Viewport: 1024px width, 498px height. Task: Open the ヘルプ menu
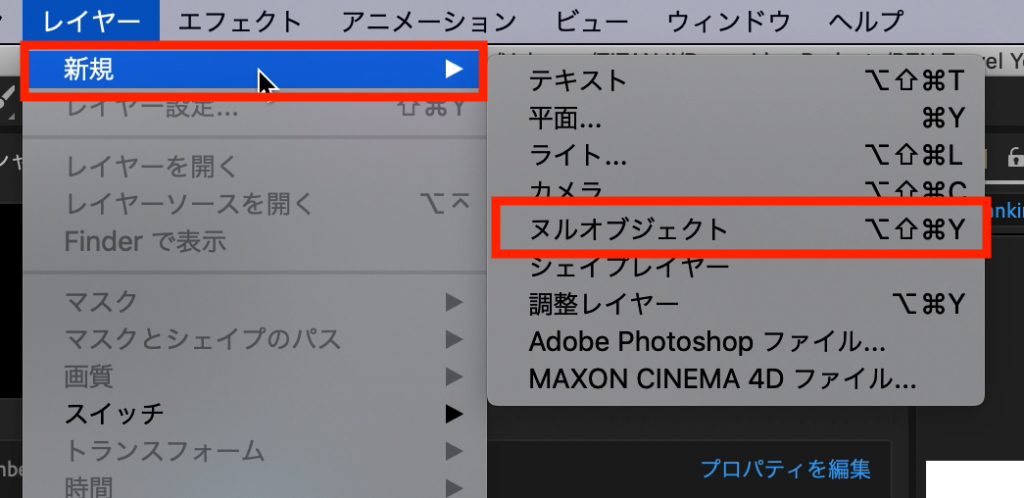(x=866, y=21)
